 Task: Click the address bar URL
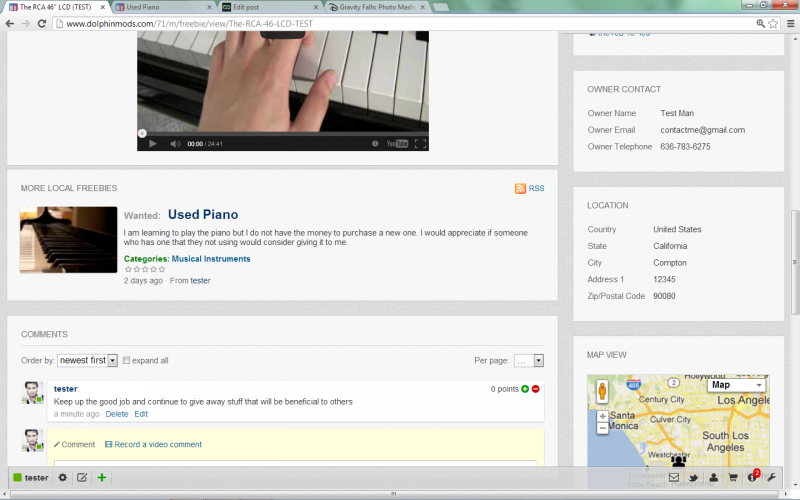coord(189,23)
